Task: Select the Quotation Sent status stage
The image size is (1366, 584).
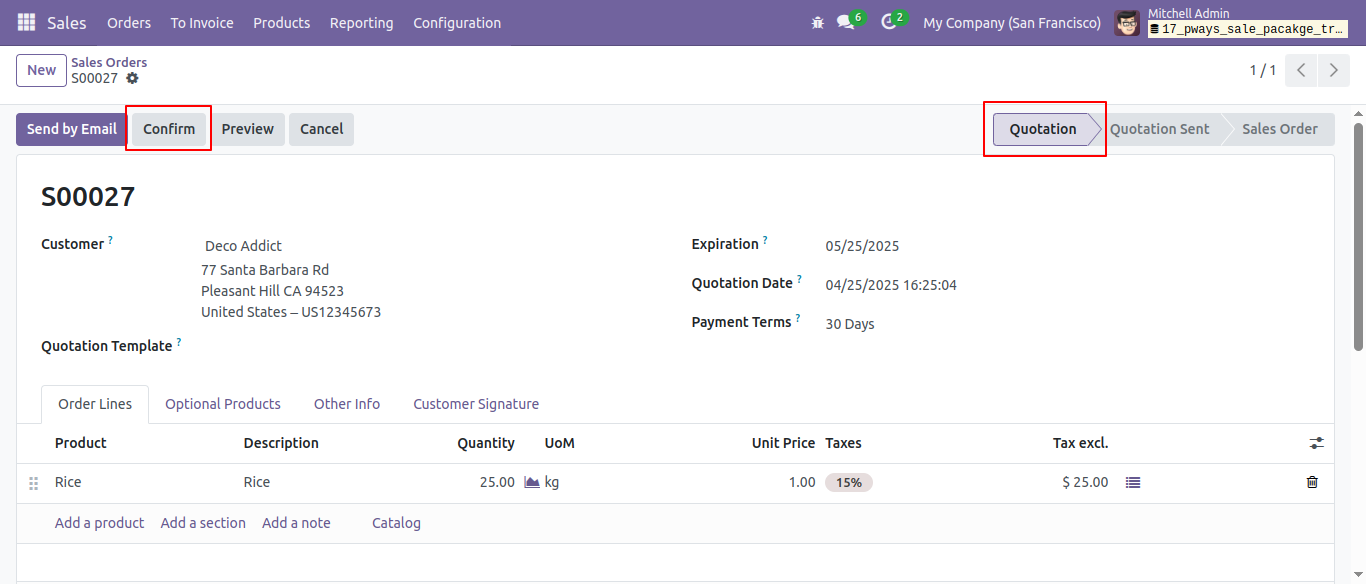Action: click(1160, 129)
